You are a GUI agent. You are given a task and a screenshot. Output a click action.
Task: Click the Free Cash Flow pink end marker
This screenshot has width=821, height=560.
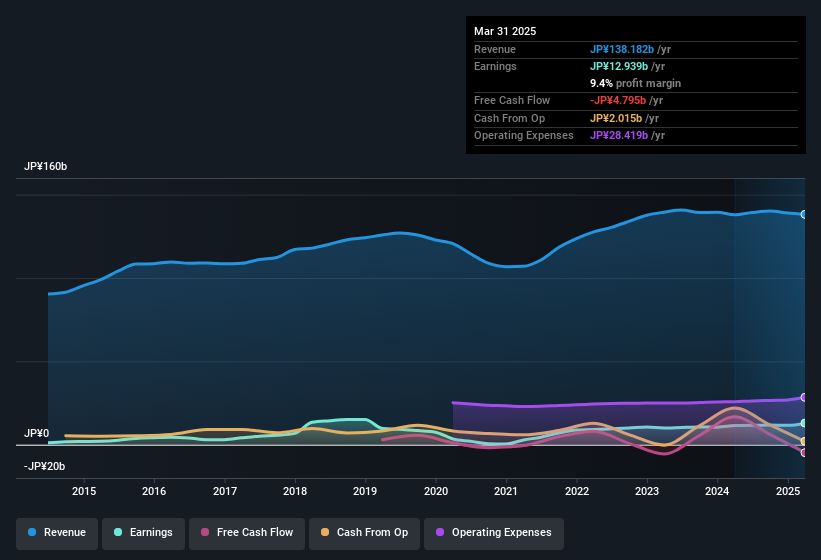pos(804,453)
